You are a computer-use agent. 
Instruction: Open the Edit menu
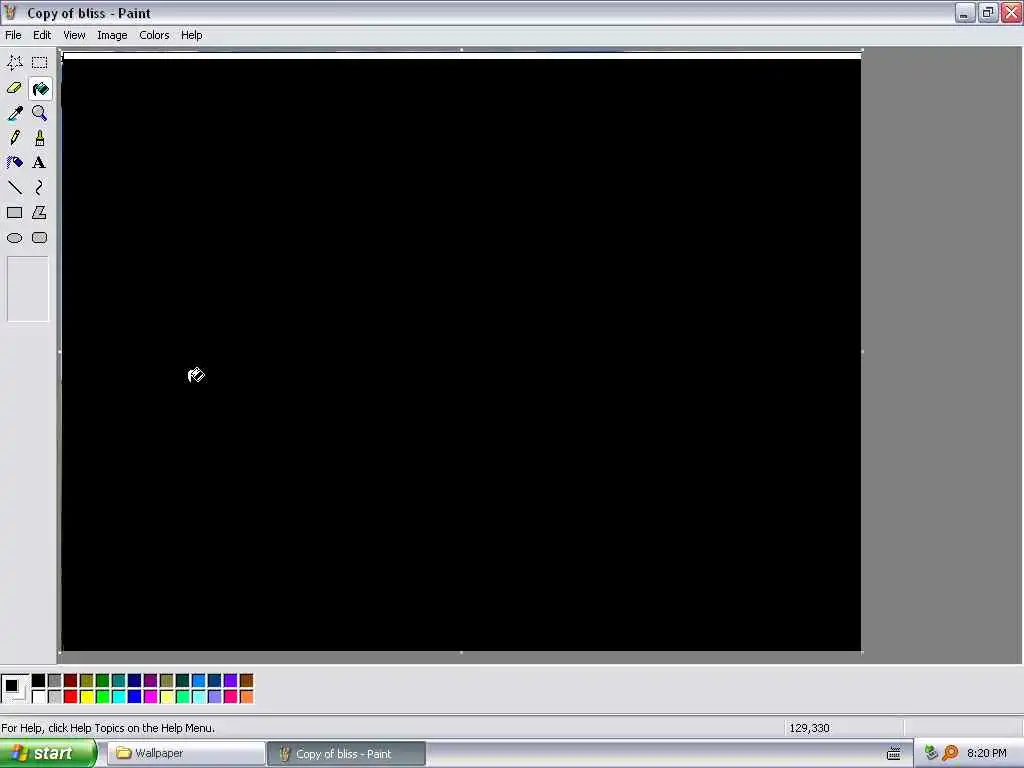(42, 35)
